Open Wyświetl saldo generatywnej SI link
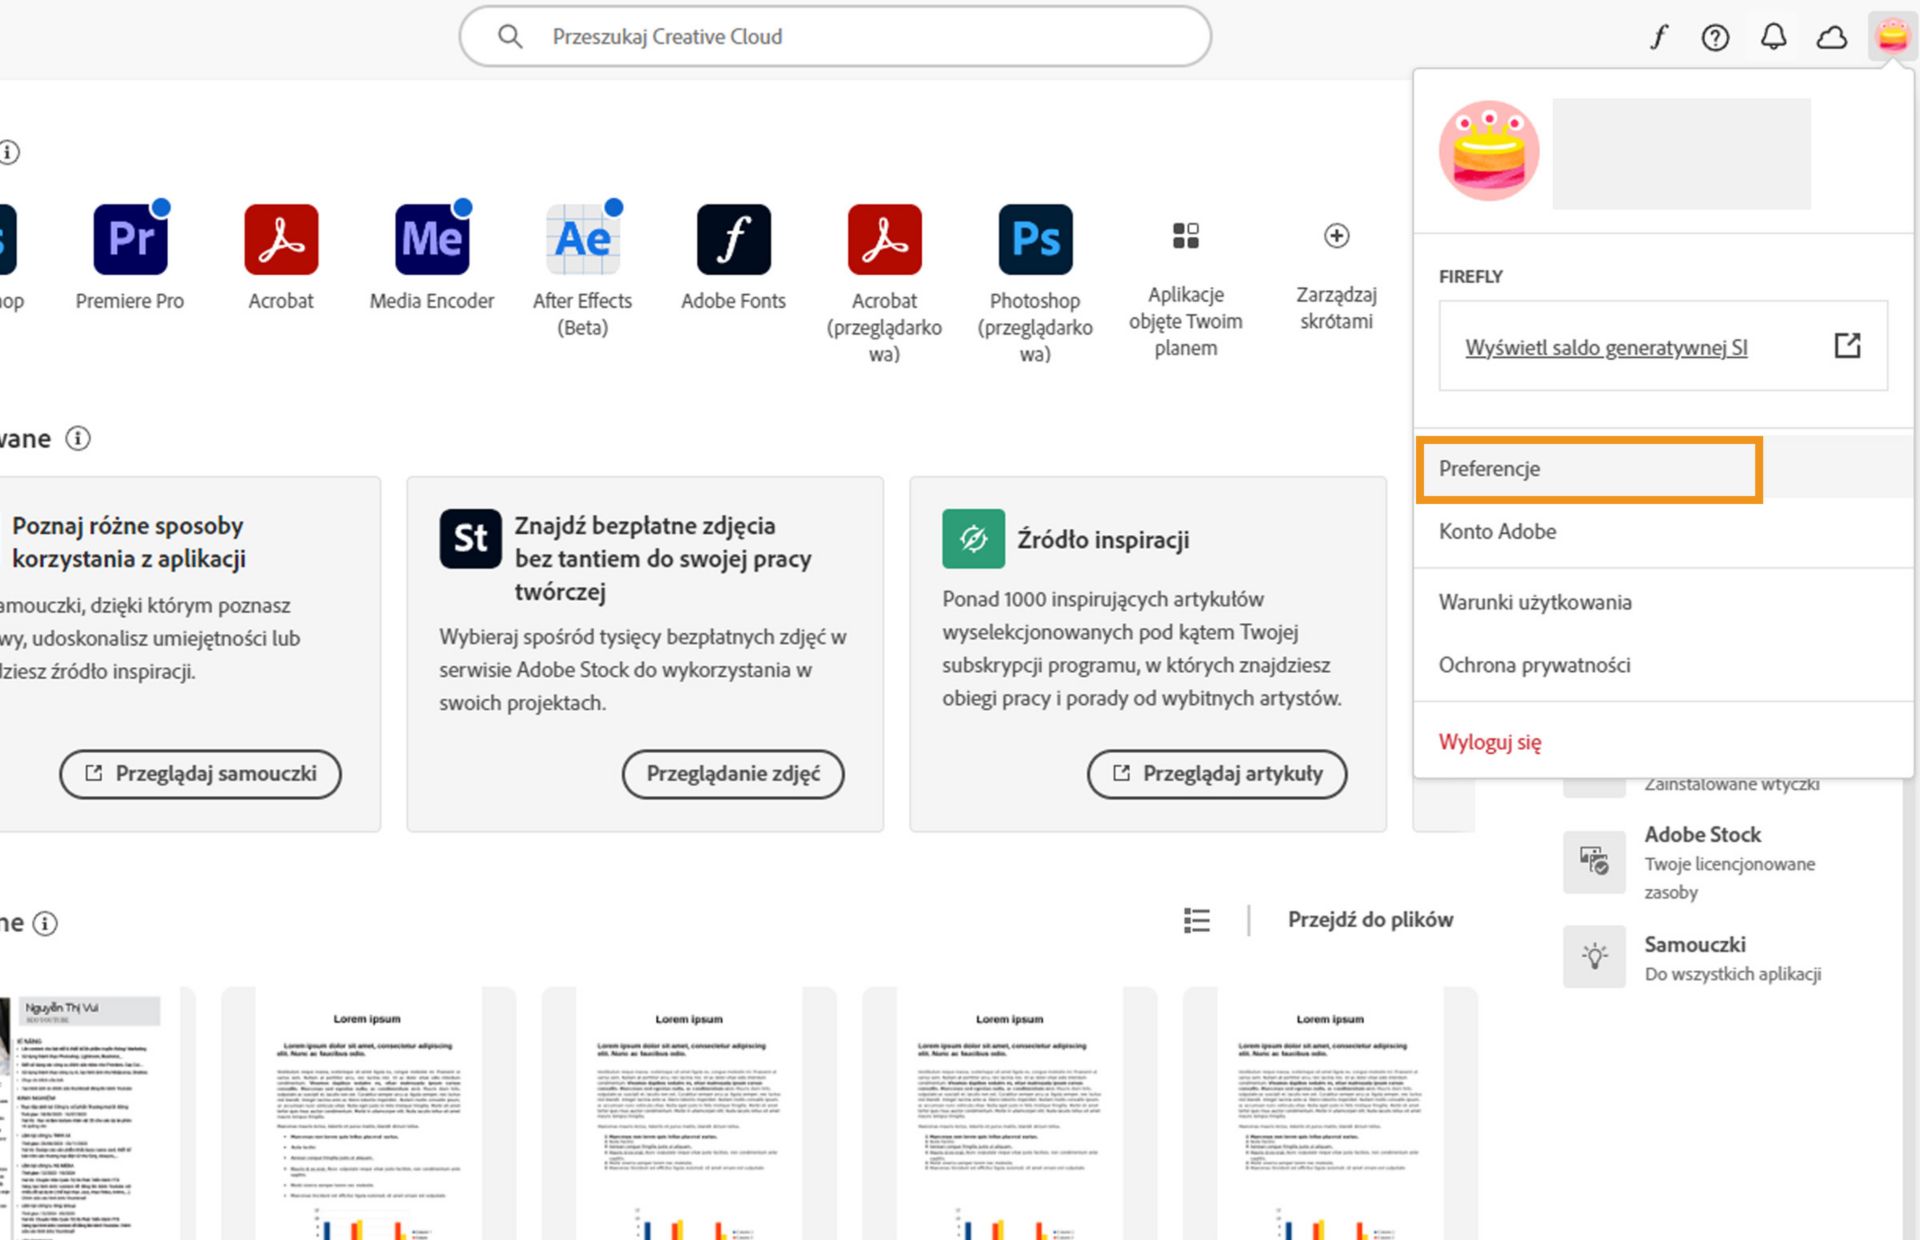 coord(1606,348)
